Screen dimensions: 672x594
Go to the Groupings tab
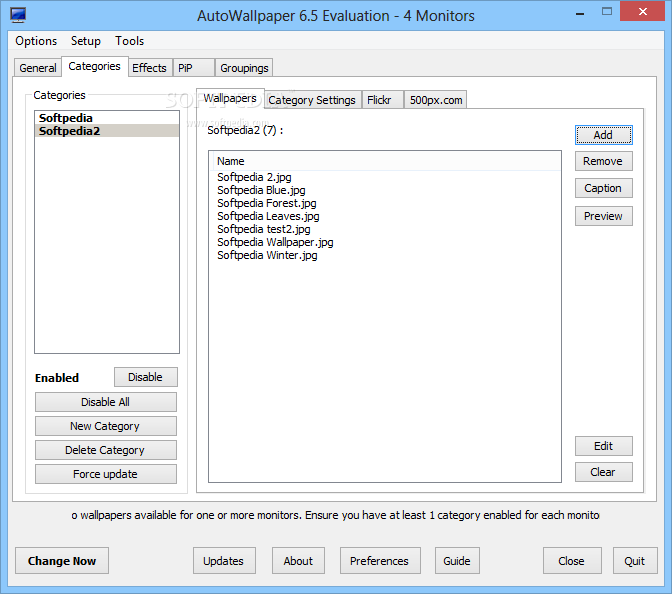244,68
